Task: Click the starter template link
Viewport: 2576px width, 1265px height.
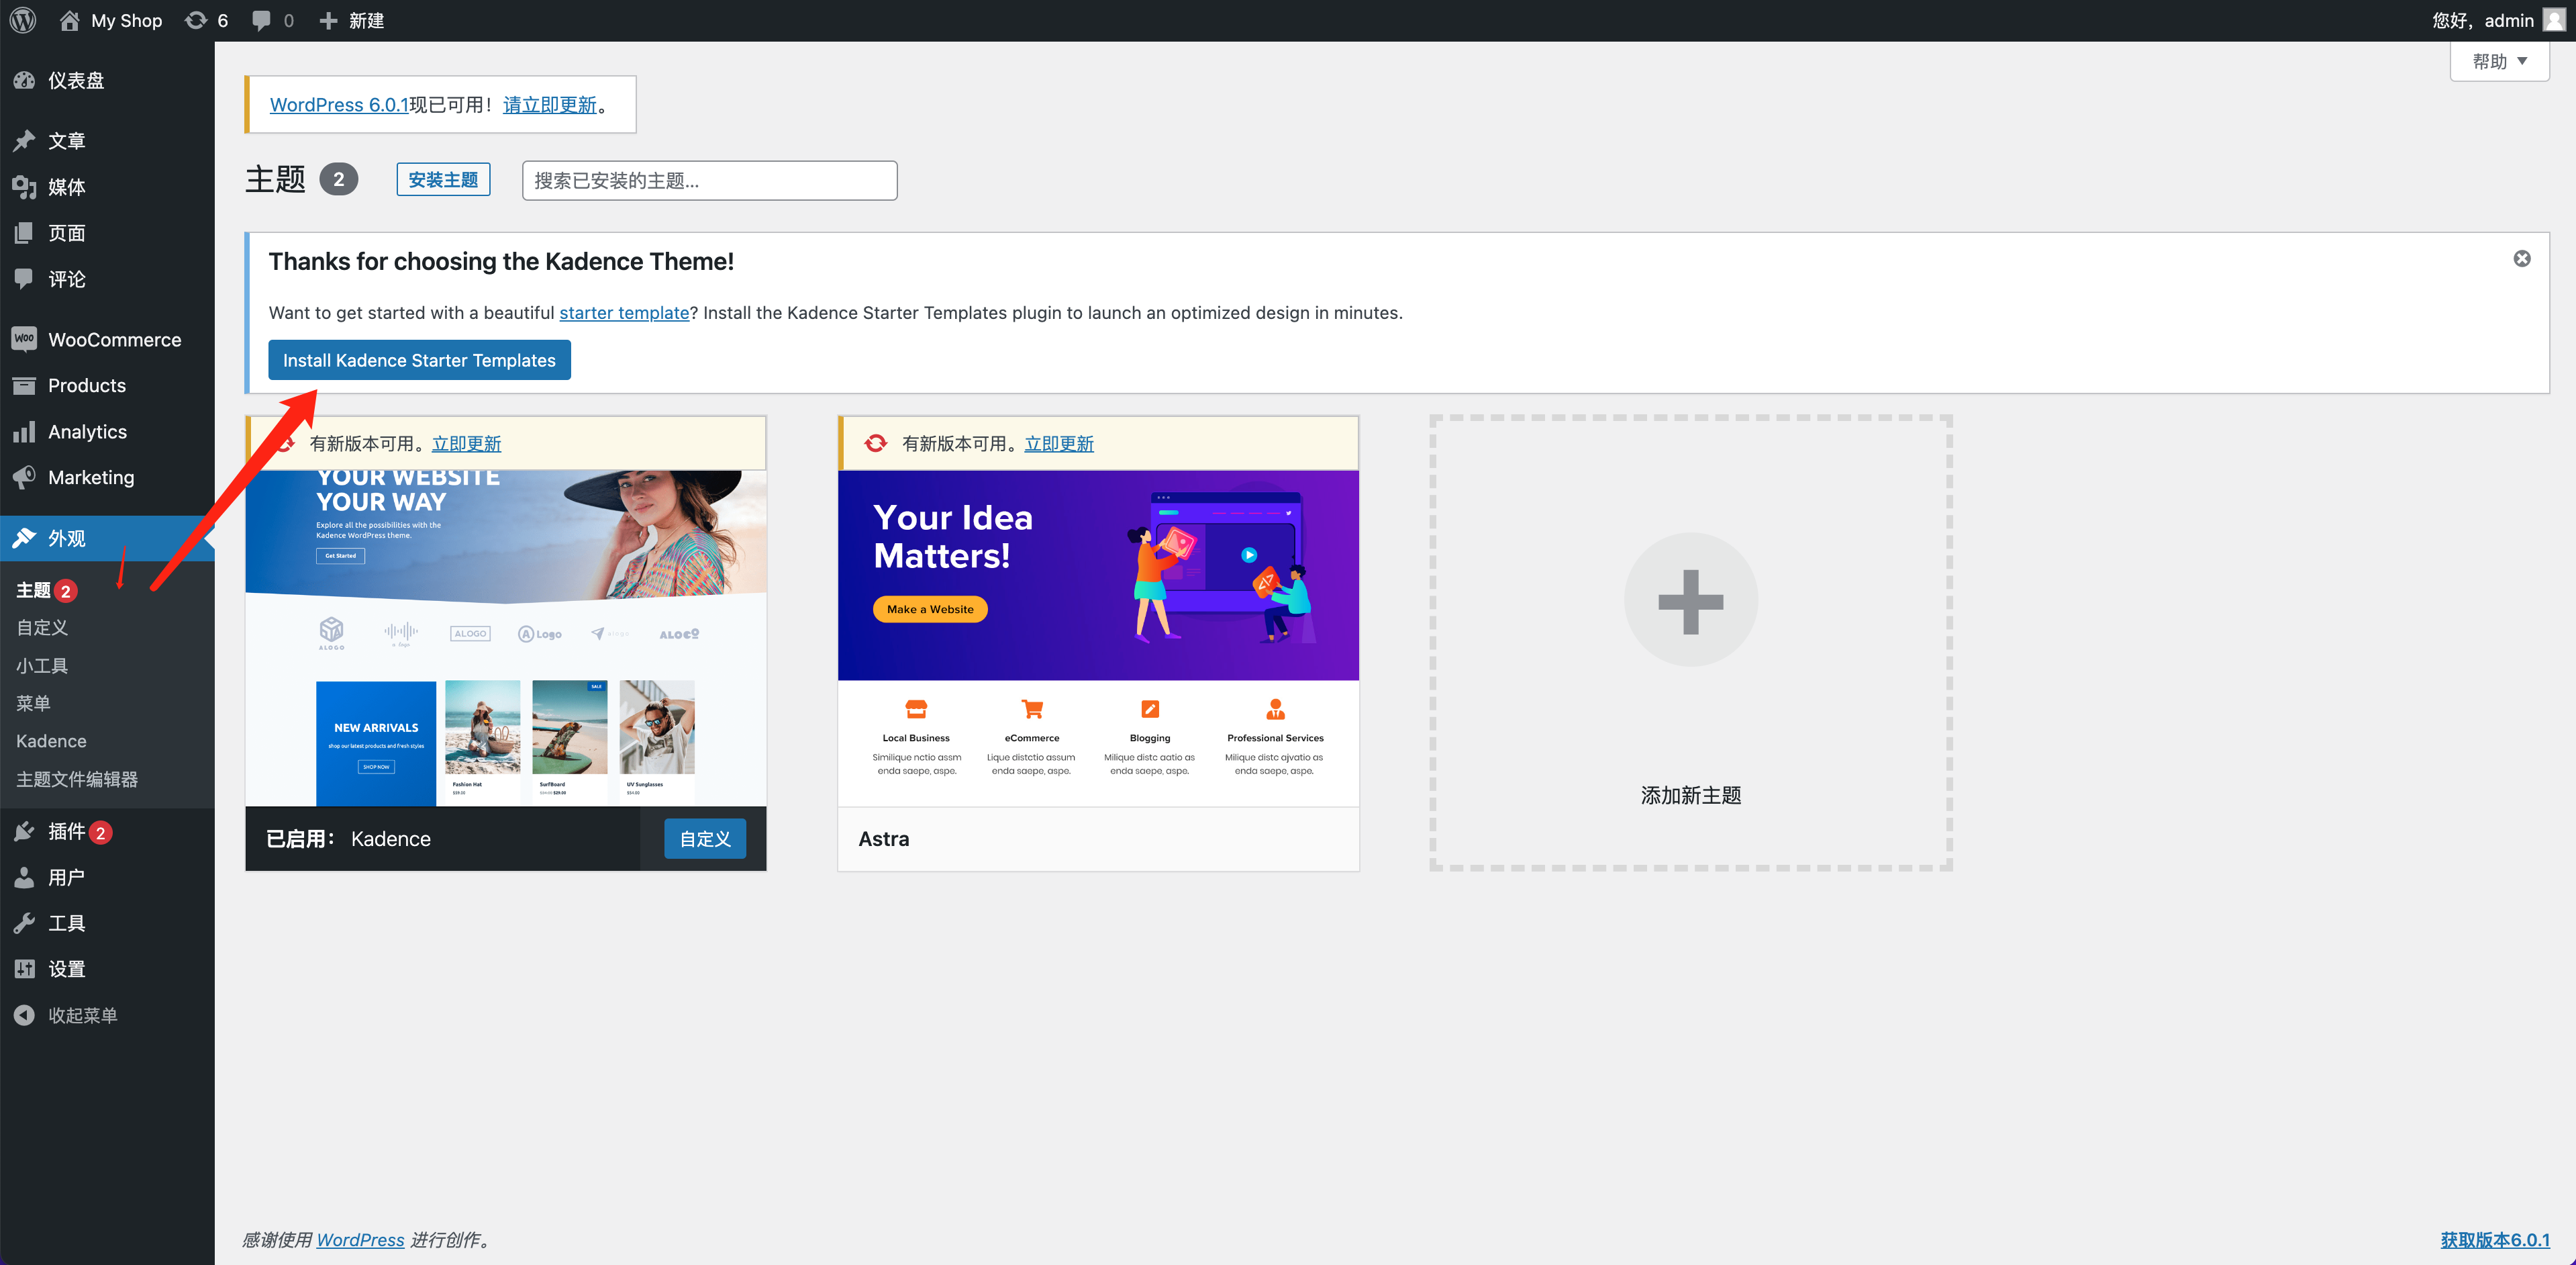Action: tap(624, 313)
